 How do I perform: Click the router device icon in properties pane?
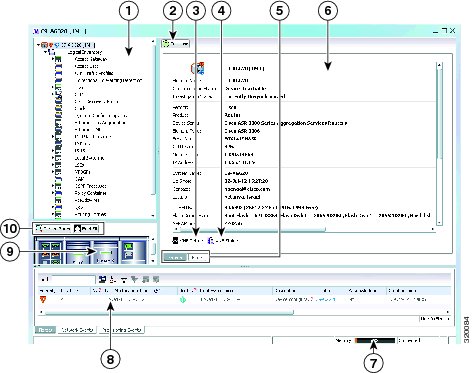(198, 68)
